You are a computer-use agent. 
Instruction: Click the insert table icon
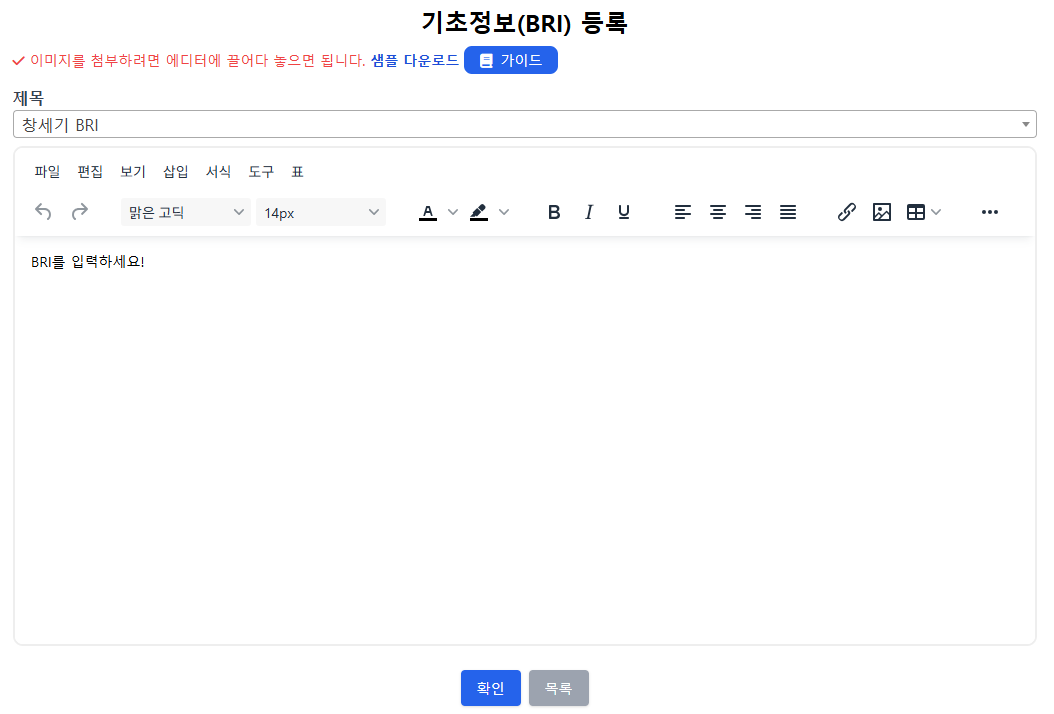click(915, 212)
